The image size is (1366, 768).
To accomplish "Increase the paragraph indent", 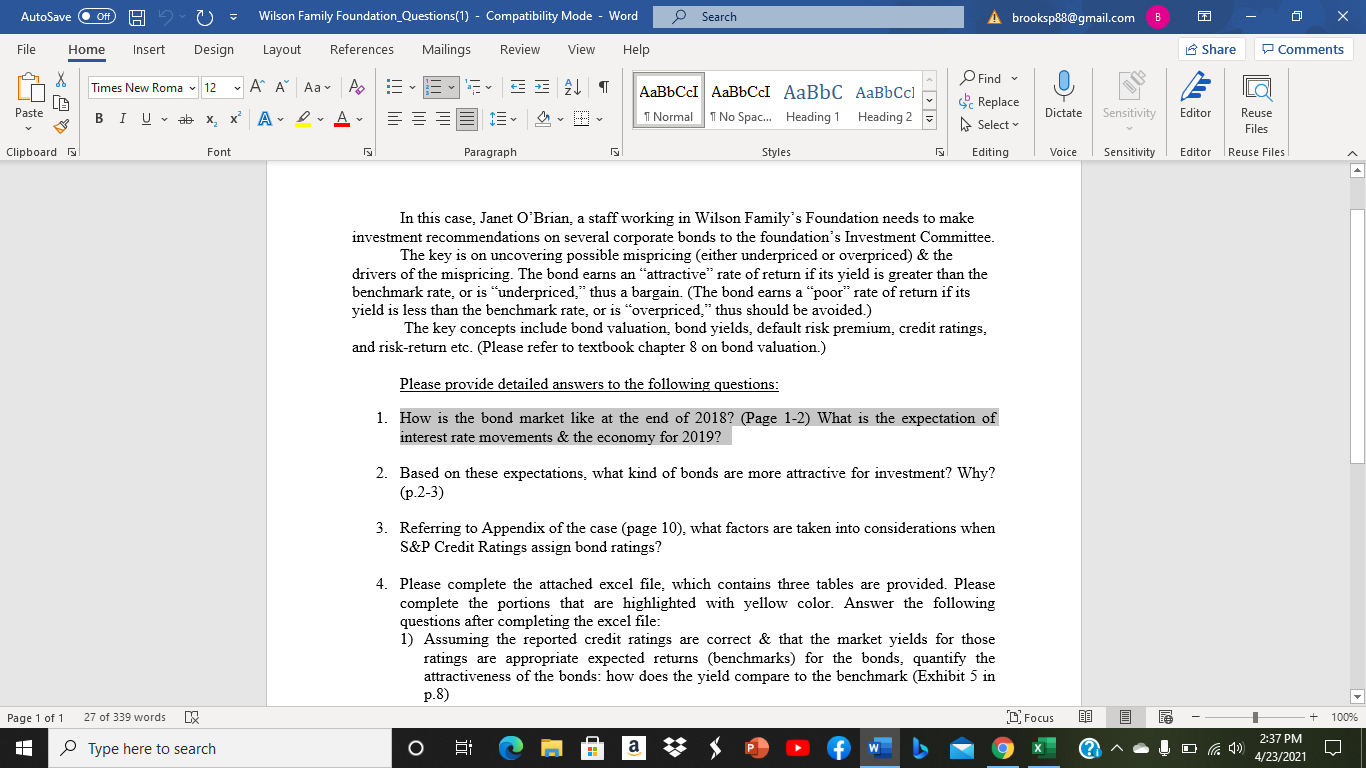I will tap(541, 88).
